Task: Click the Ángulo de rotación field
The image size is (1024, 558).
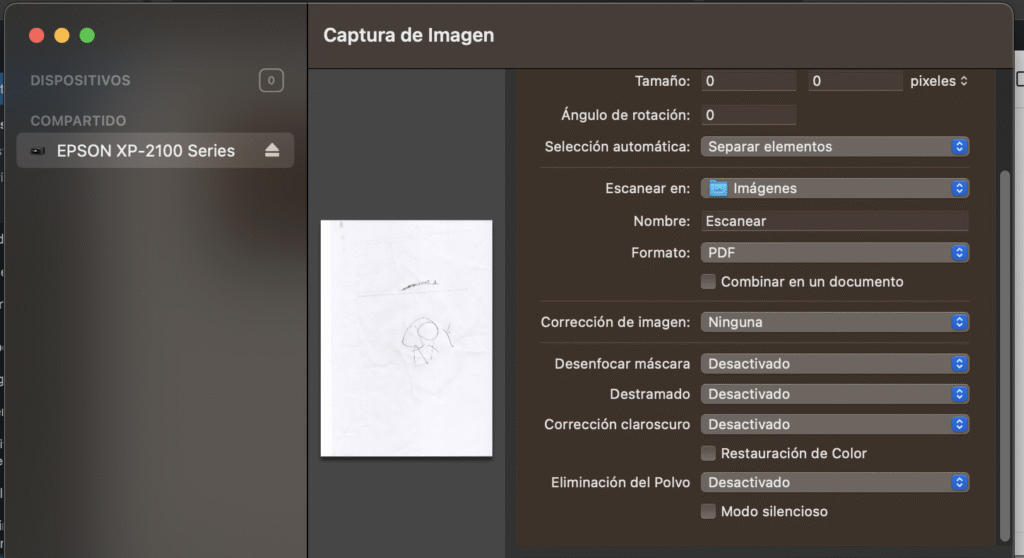Action: pyautogui.click(x=748, y=115)
